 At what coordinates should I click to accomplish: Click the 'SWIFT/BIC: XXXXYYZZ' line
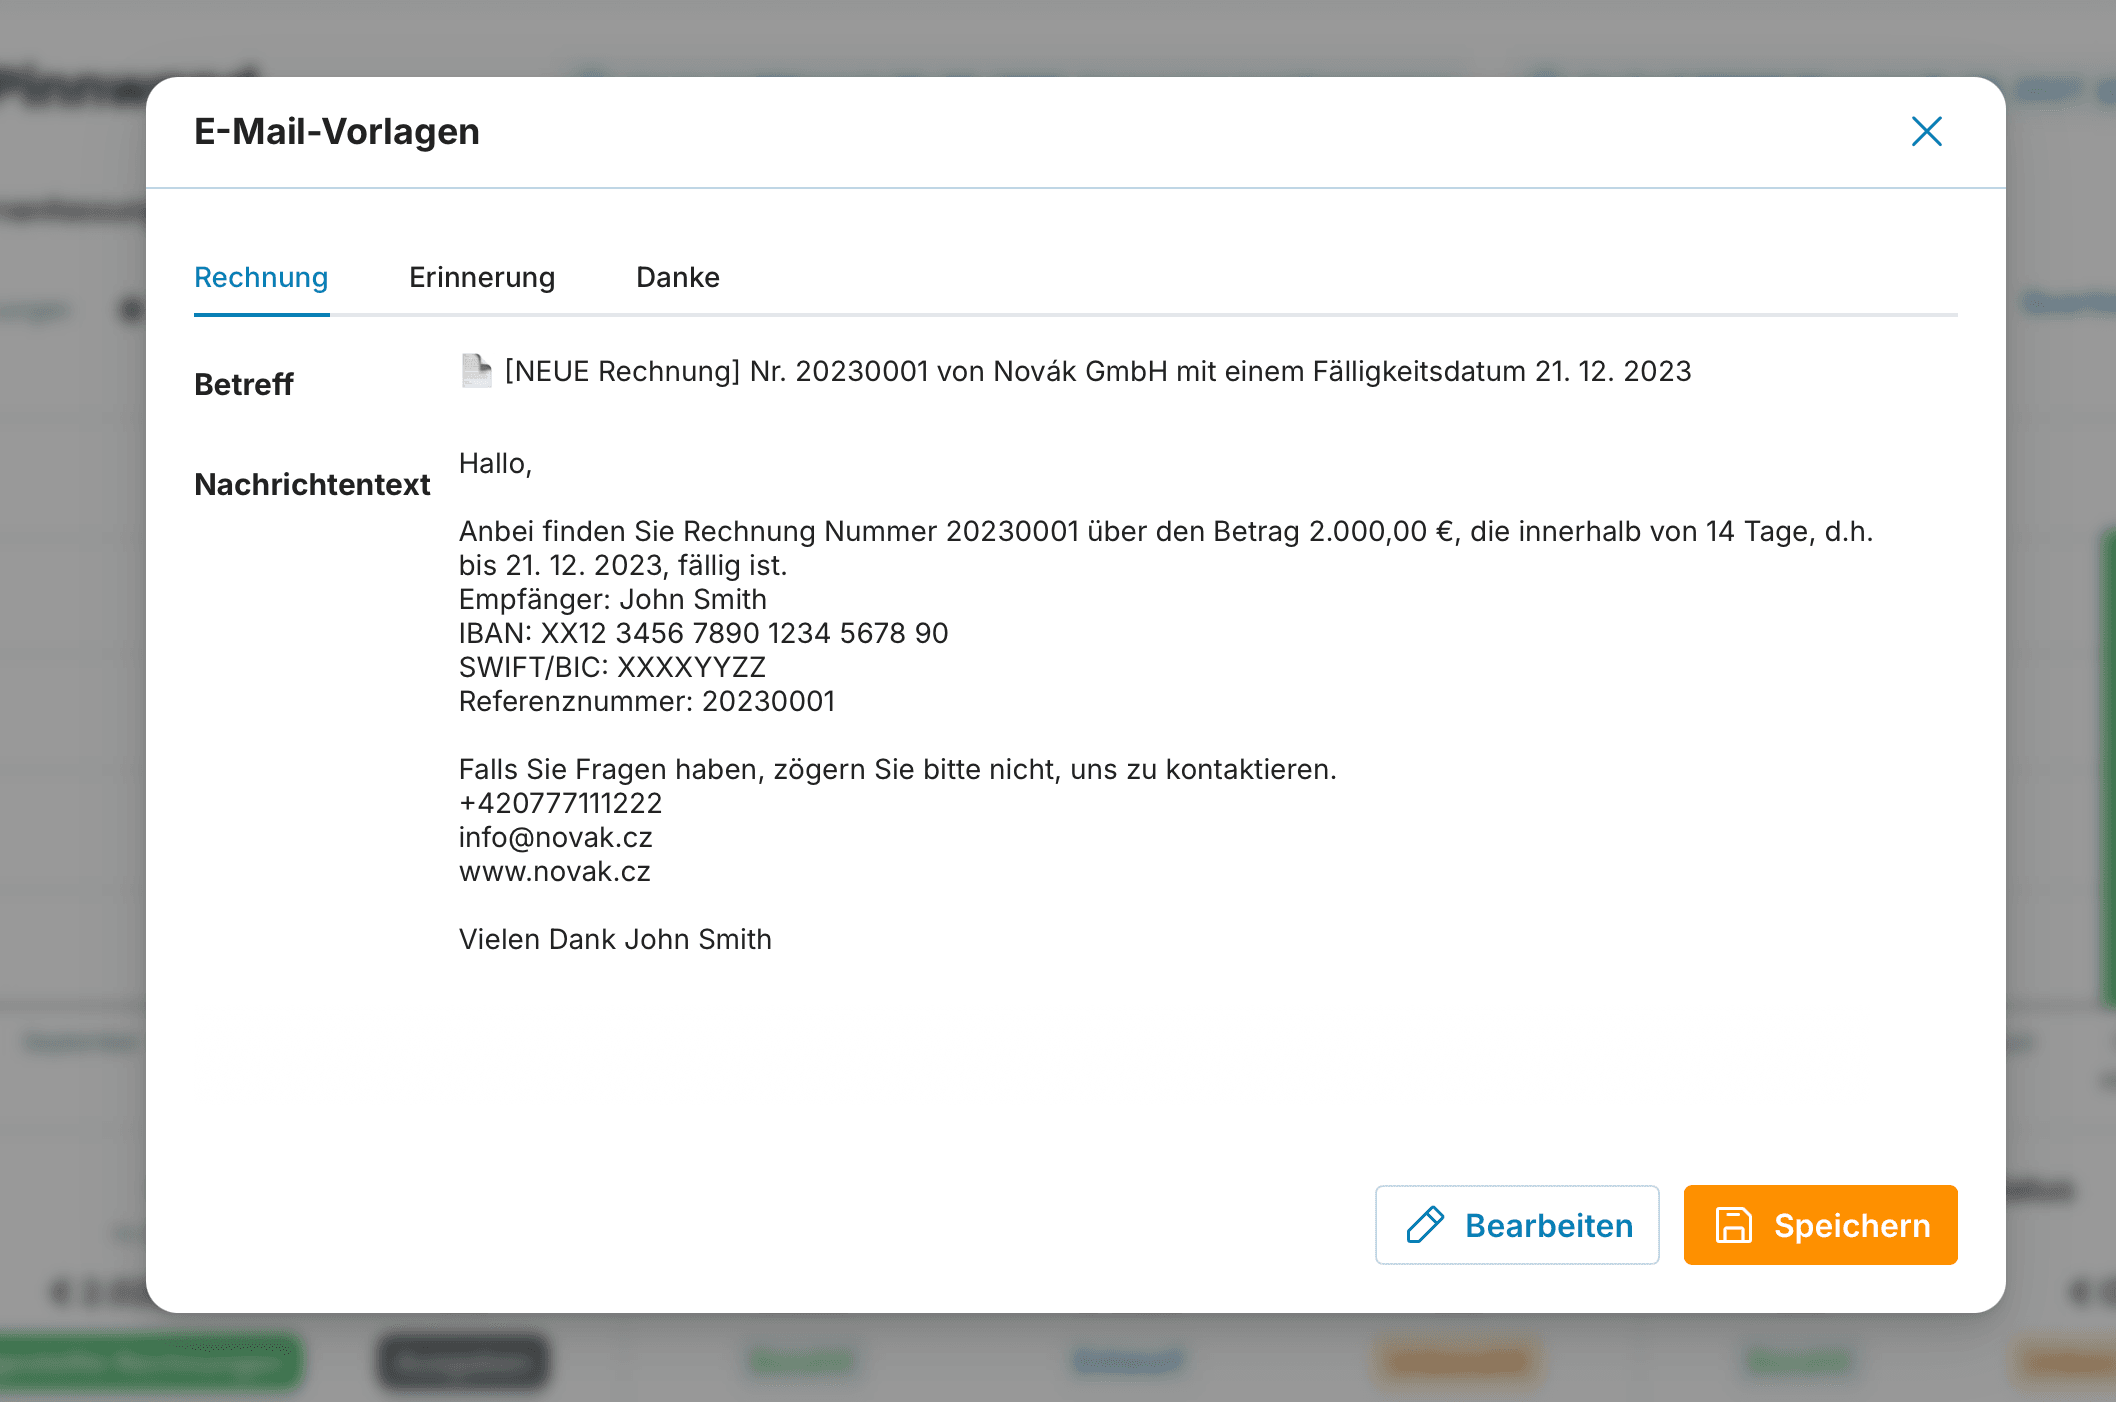click(612, 667)
